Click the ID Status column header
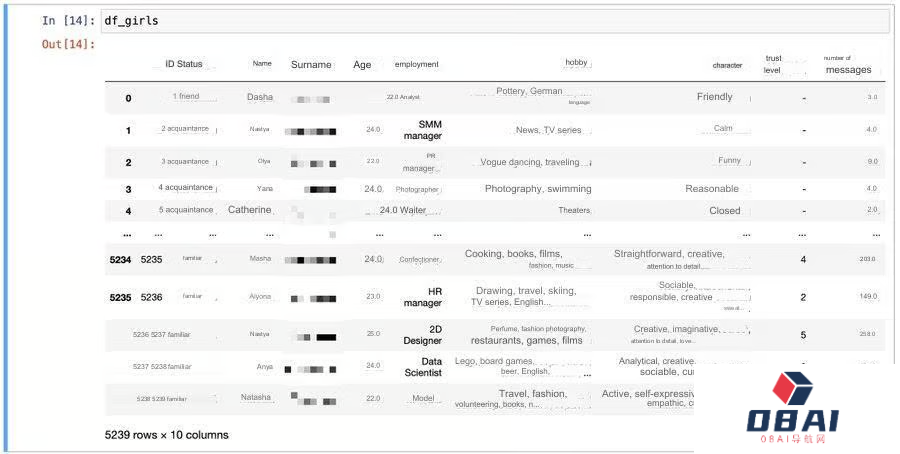Screen dimensions: 900x454 [183, 64]
